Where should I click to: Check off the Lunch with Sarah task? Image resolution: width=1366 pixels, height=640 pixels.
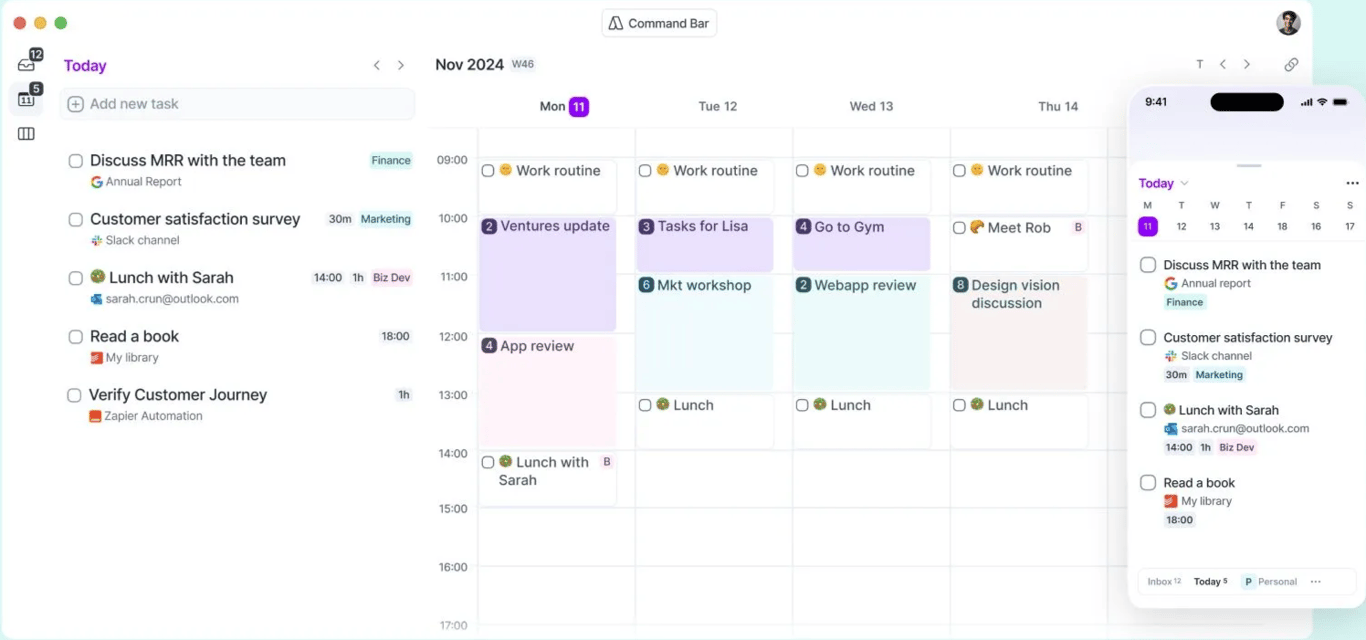(x=75, y=277)
